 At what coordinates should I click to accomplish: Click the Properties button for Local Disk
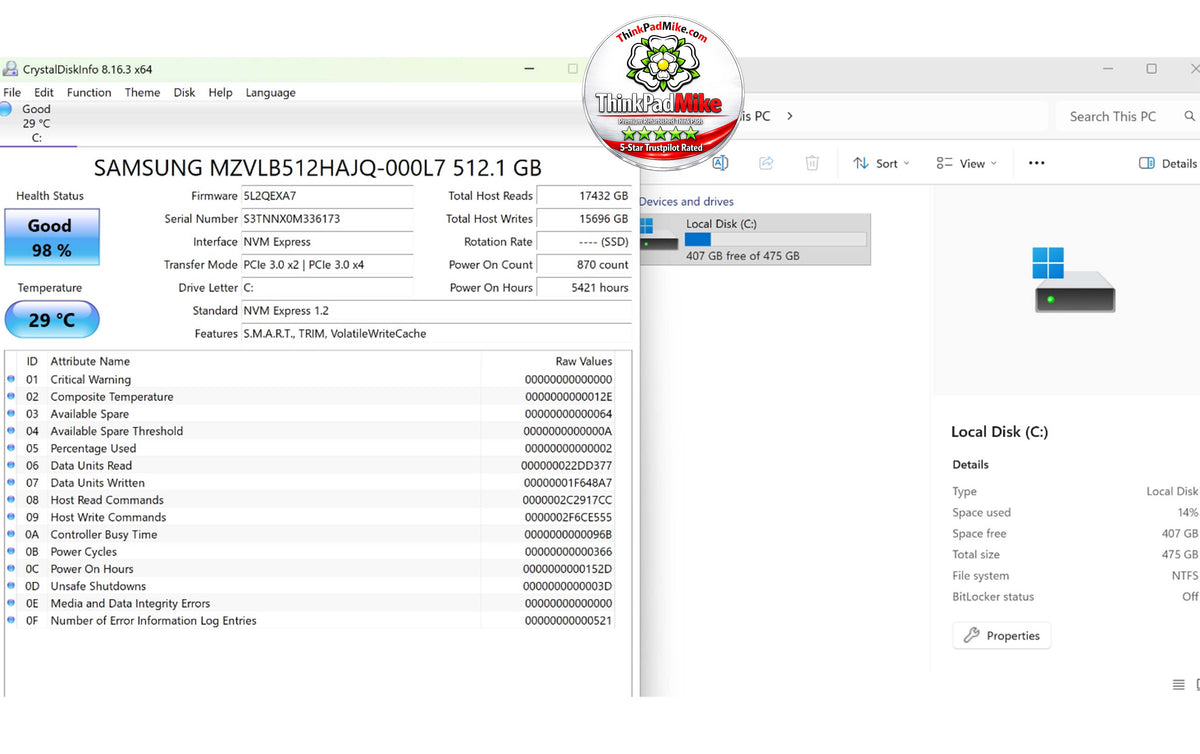coord(1001,636)
